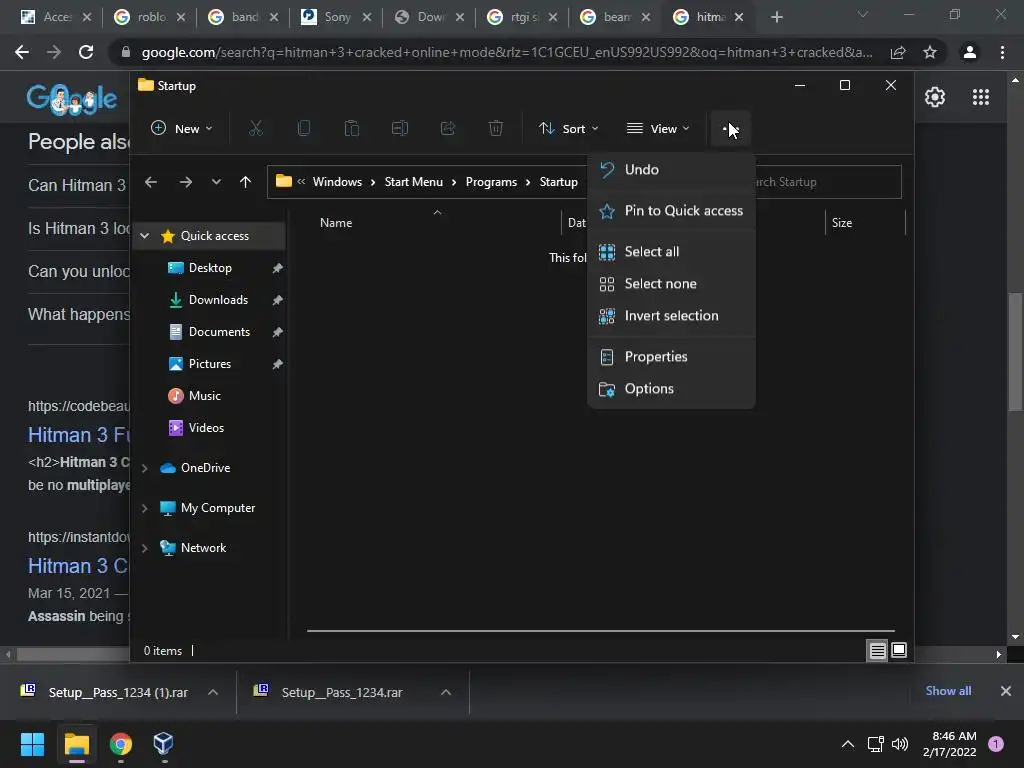Show hidden system tray icons
Screen dimensions: 1024x768
pos(847,743)
